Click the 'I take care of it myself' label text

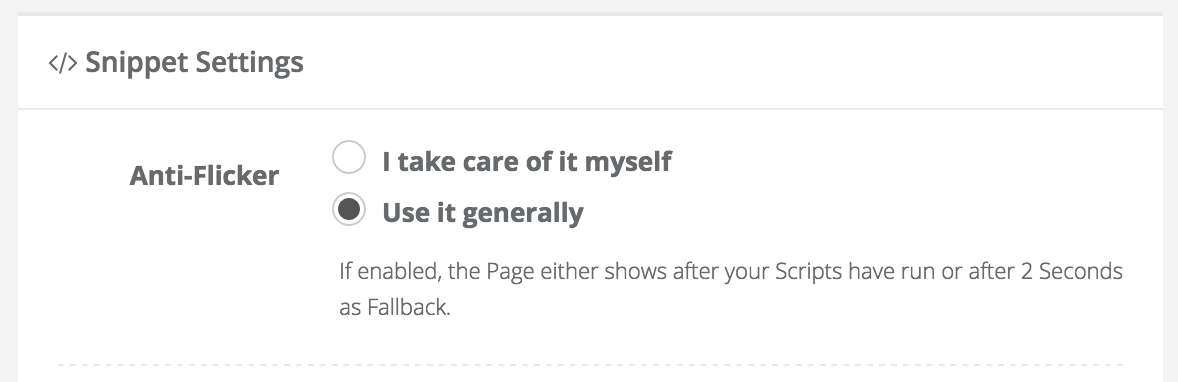[x=527, y=161]
